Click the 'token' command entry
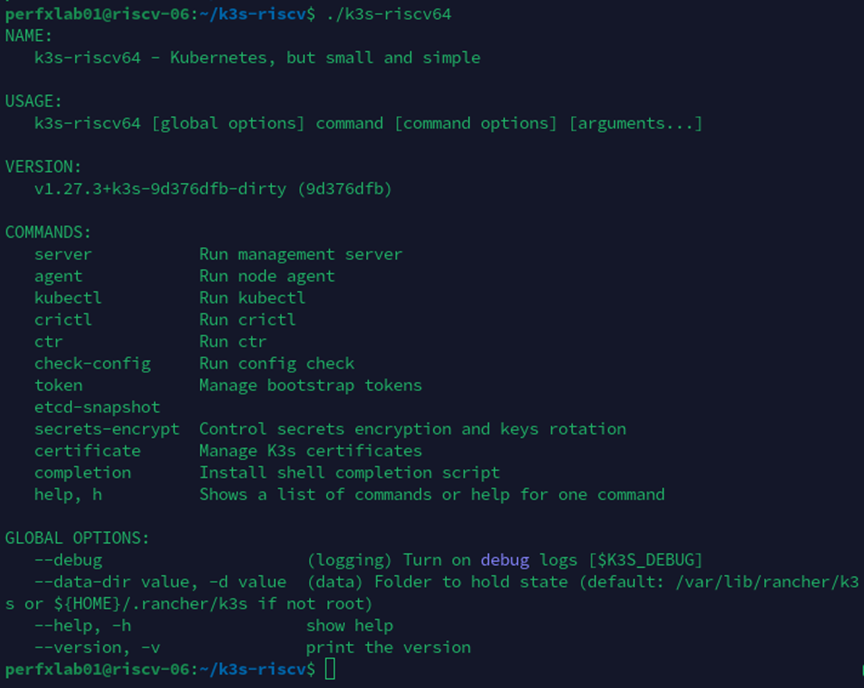Screen dimensions: 864x688 tap(58, 385)
